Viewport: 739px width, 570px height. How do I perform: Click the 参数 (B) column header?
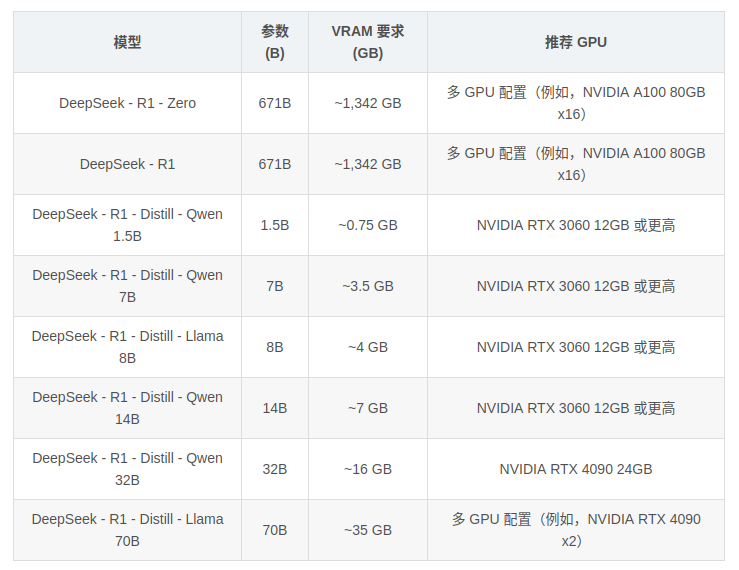coord(275,42)
